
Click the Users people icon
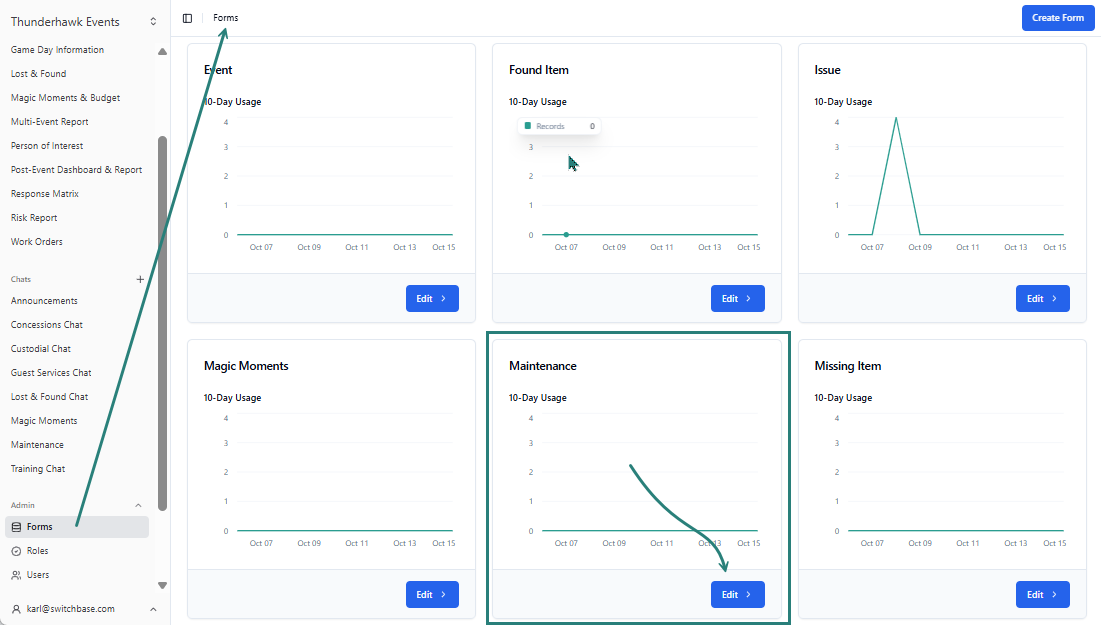(x=16, y=575)
